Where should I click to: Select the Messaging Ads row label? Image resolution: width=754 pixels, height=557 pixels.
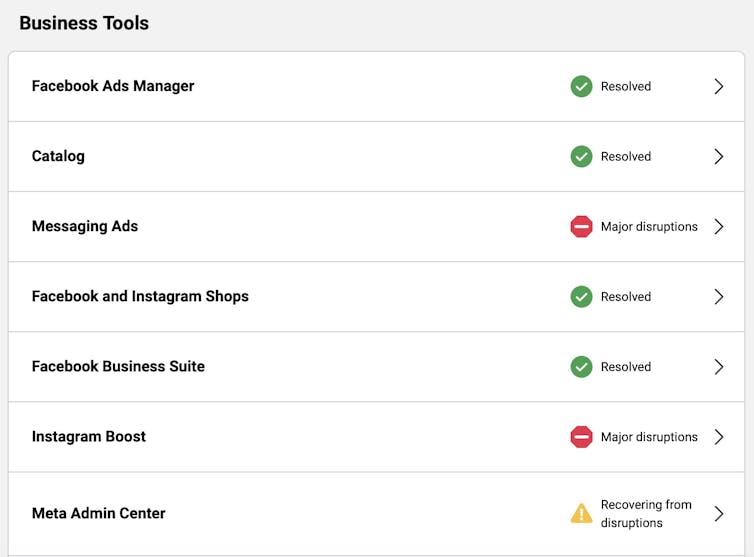[x=85, y=226]
